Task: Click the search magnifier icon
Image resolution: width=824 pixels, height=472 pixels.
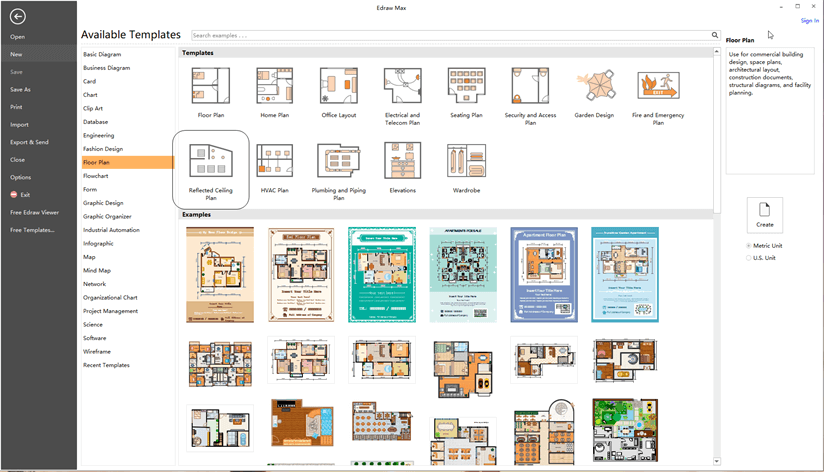Action: click(x=715, y=35)
